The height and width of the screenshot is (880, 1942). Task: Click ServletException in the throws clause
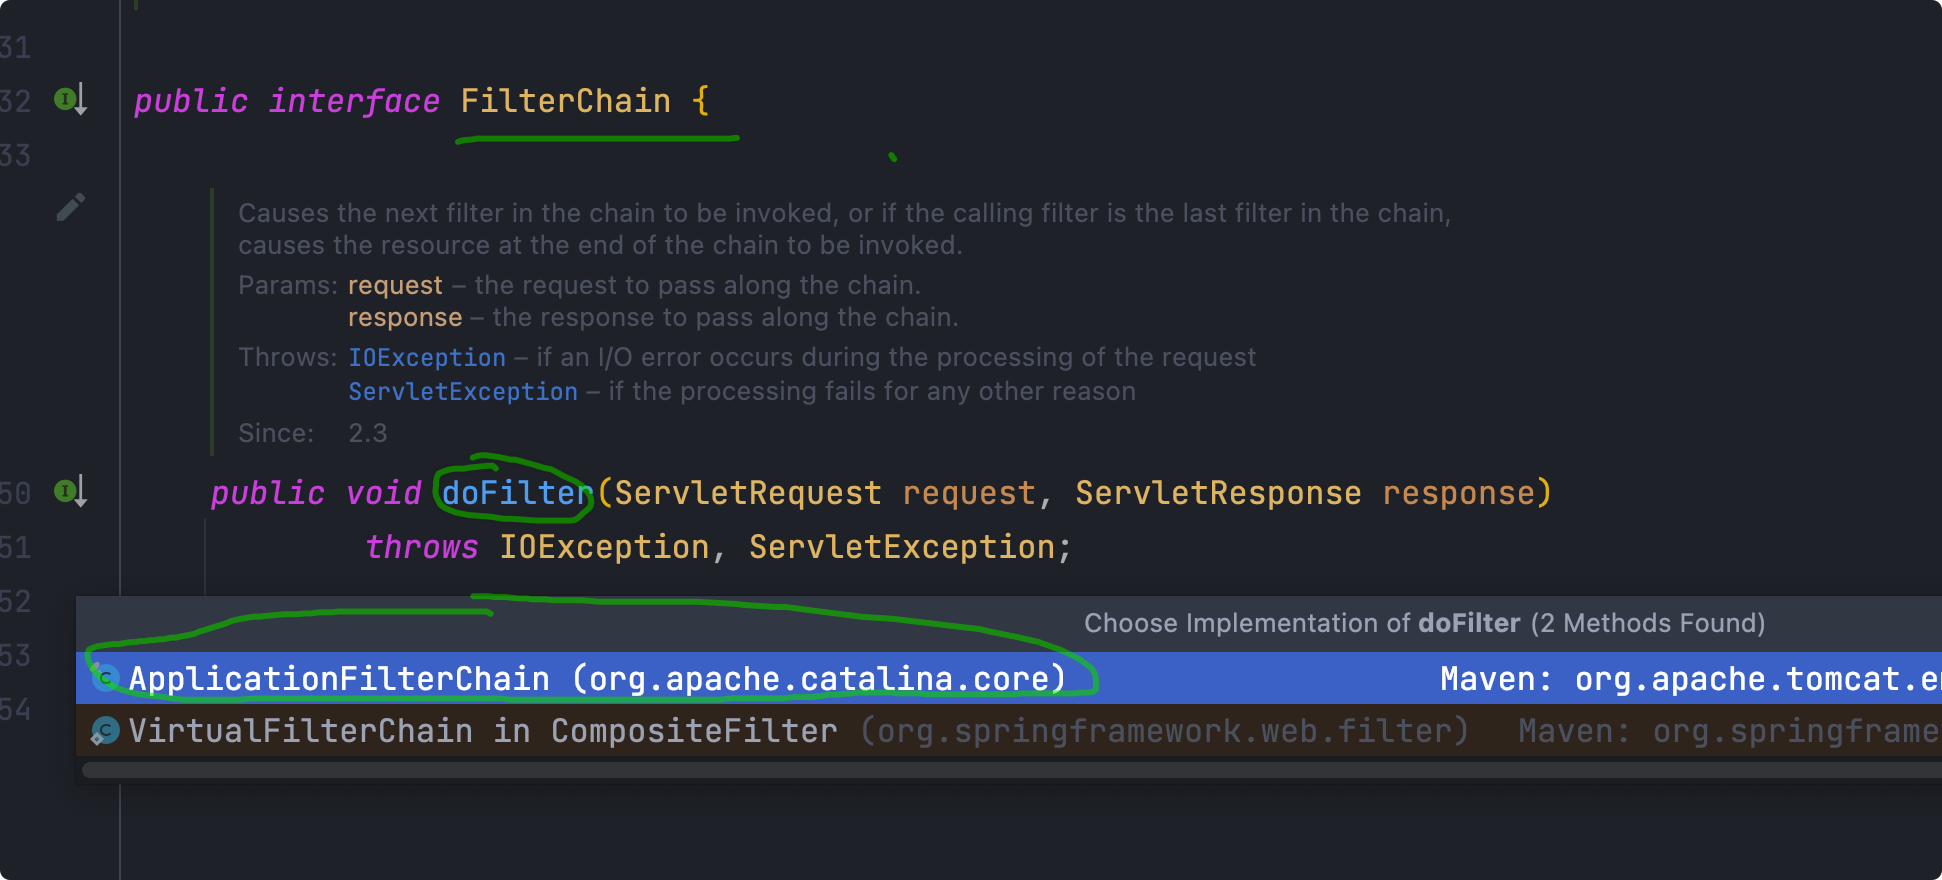coord(901,547)
